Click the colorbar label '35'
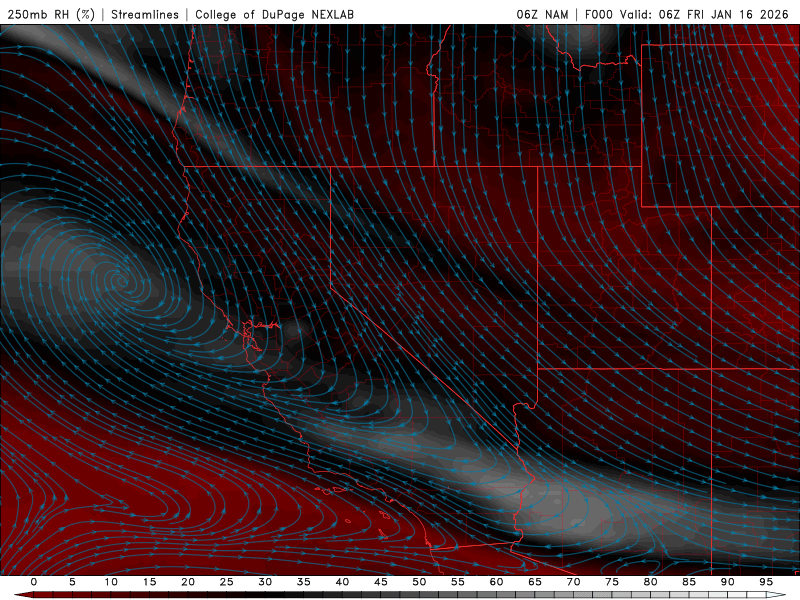Screen dimensions: 800x600 304,582
